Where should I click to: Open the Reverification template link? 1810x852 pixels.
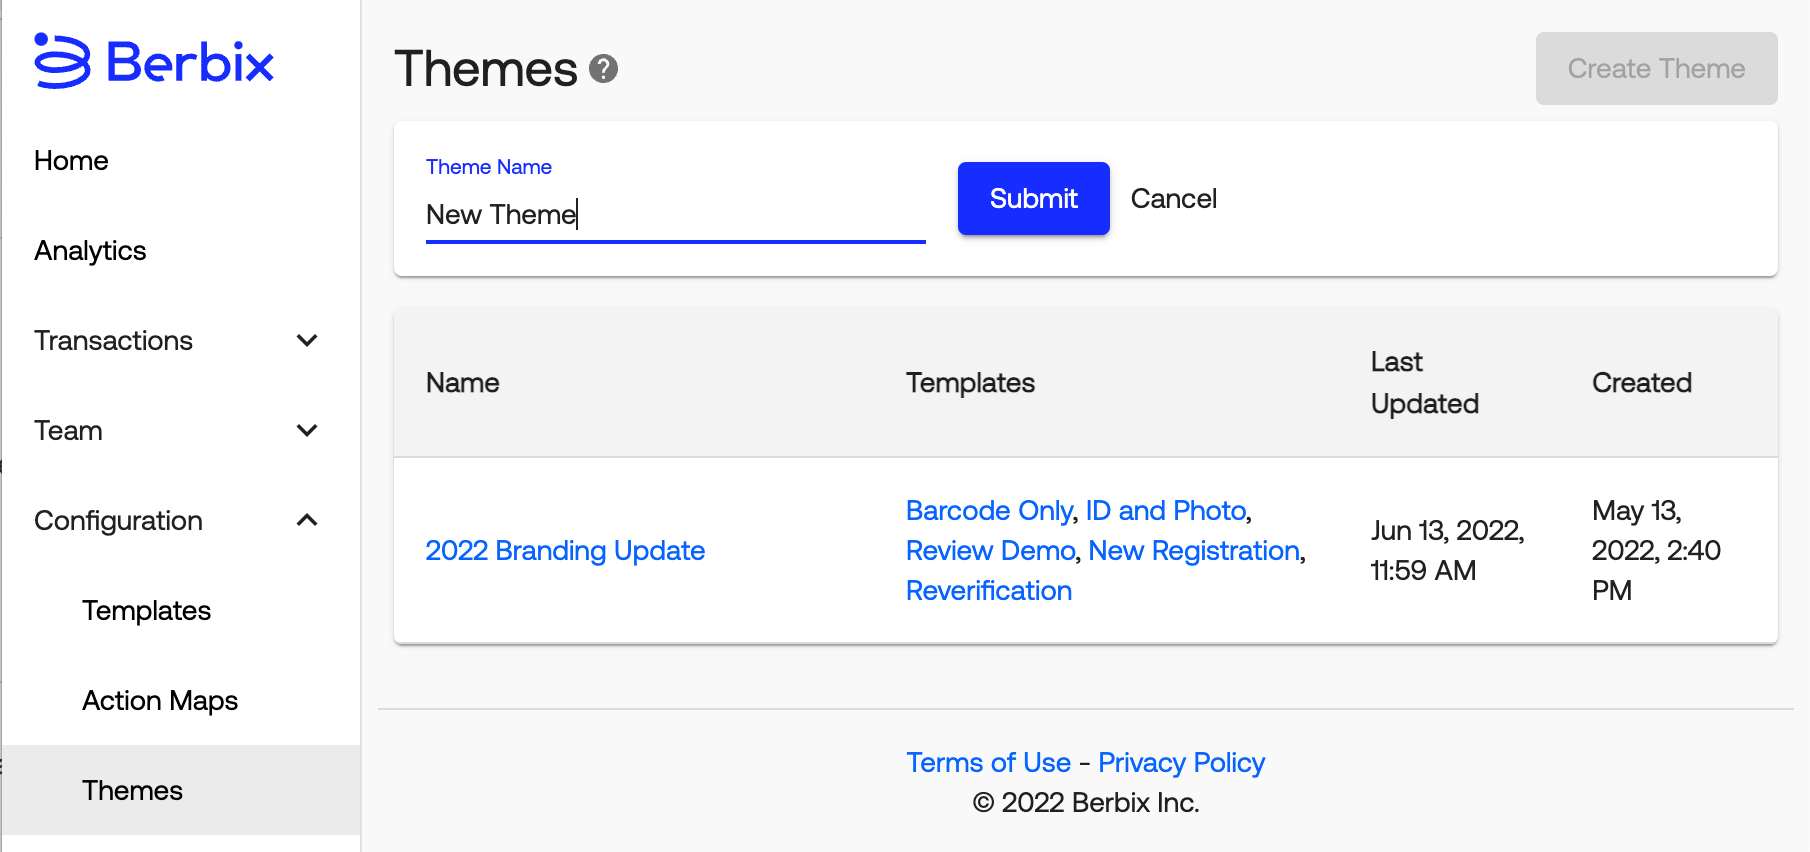click(989, 591)
